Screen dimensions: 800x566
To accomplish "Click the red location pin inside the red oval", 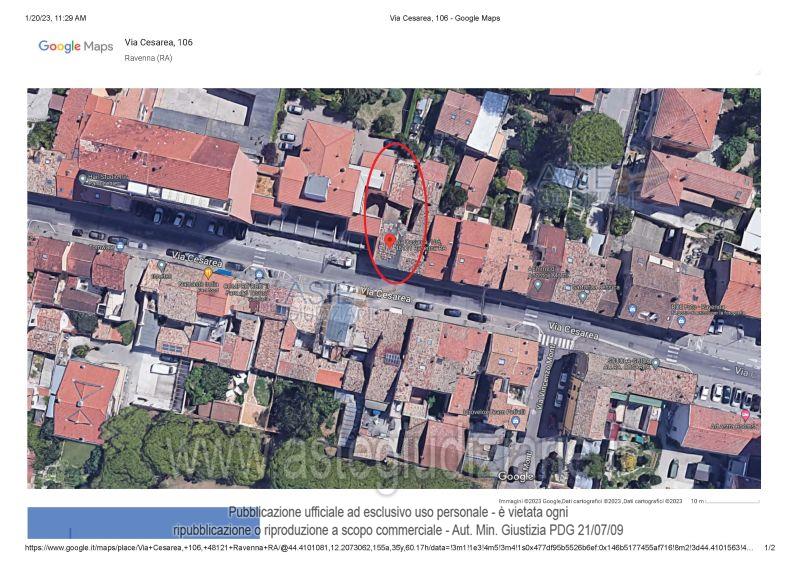I will click(390, 242).
